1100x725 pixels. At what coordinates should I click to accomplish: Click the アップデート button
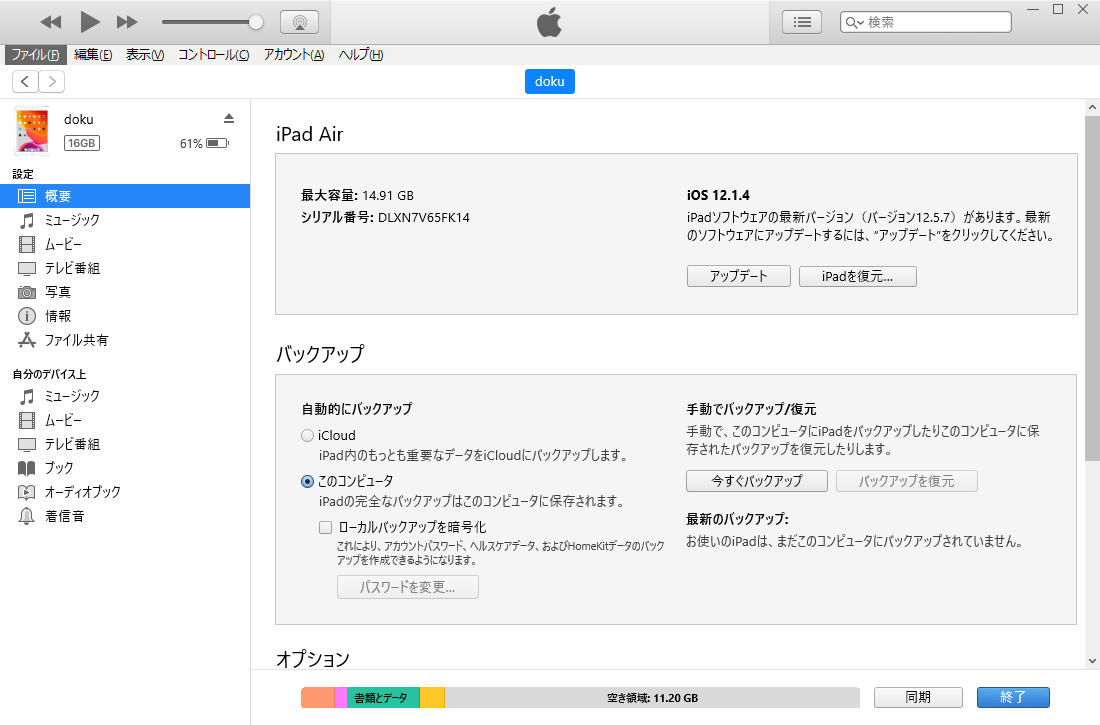739,276
